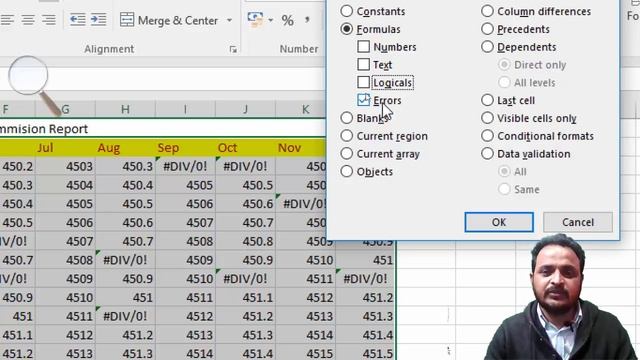Check the Logicals checkbox
The width and height of the screenshot is (640, 360).
point(363,82)
